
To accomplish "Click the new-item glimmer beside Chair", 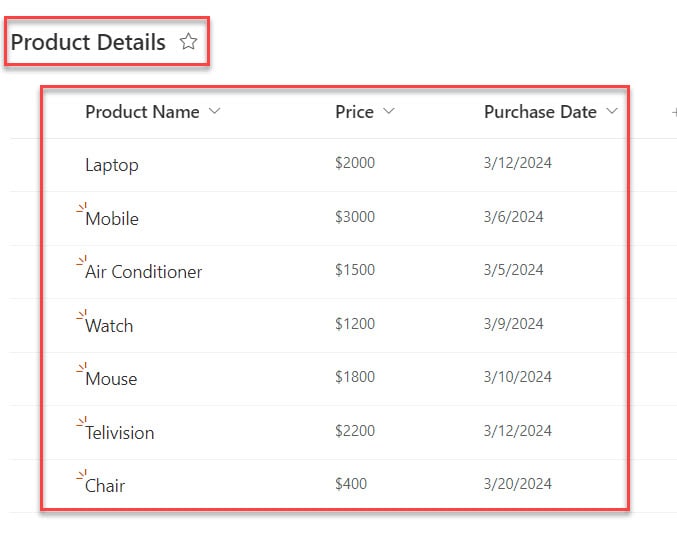I will (82, 475).
